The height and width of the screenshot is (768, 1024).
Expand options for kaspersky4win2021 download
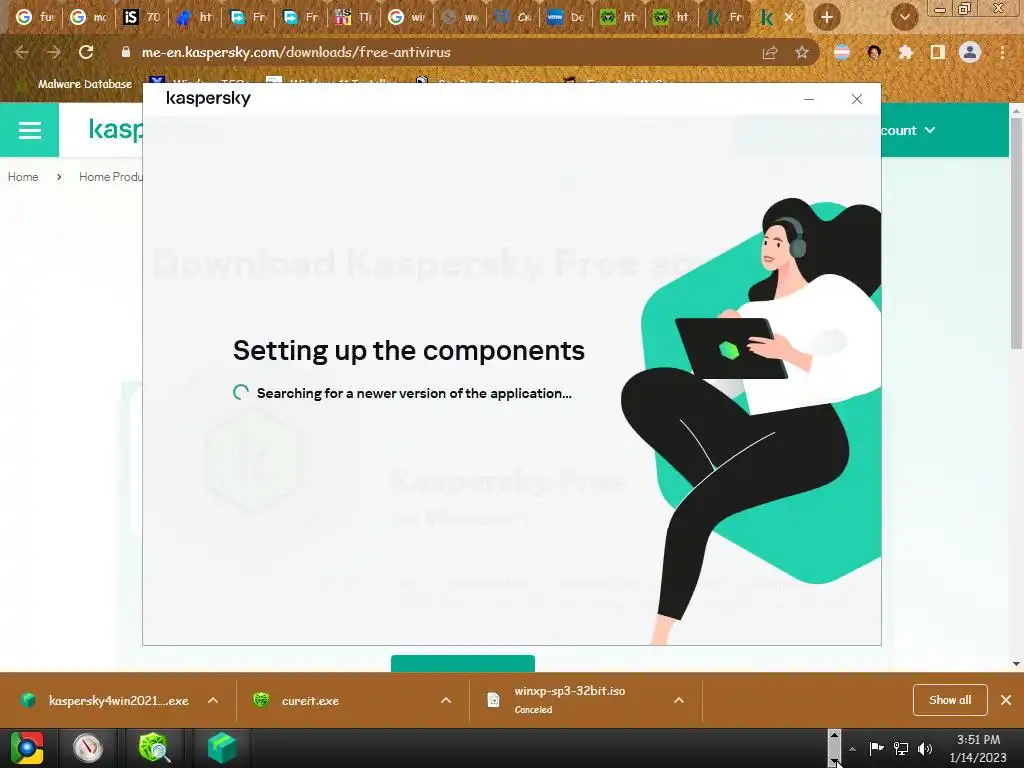click(213, 700)
